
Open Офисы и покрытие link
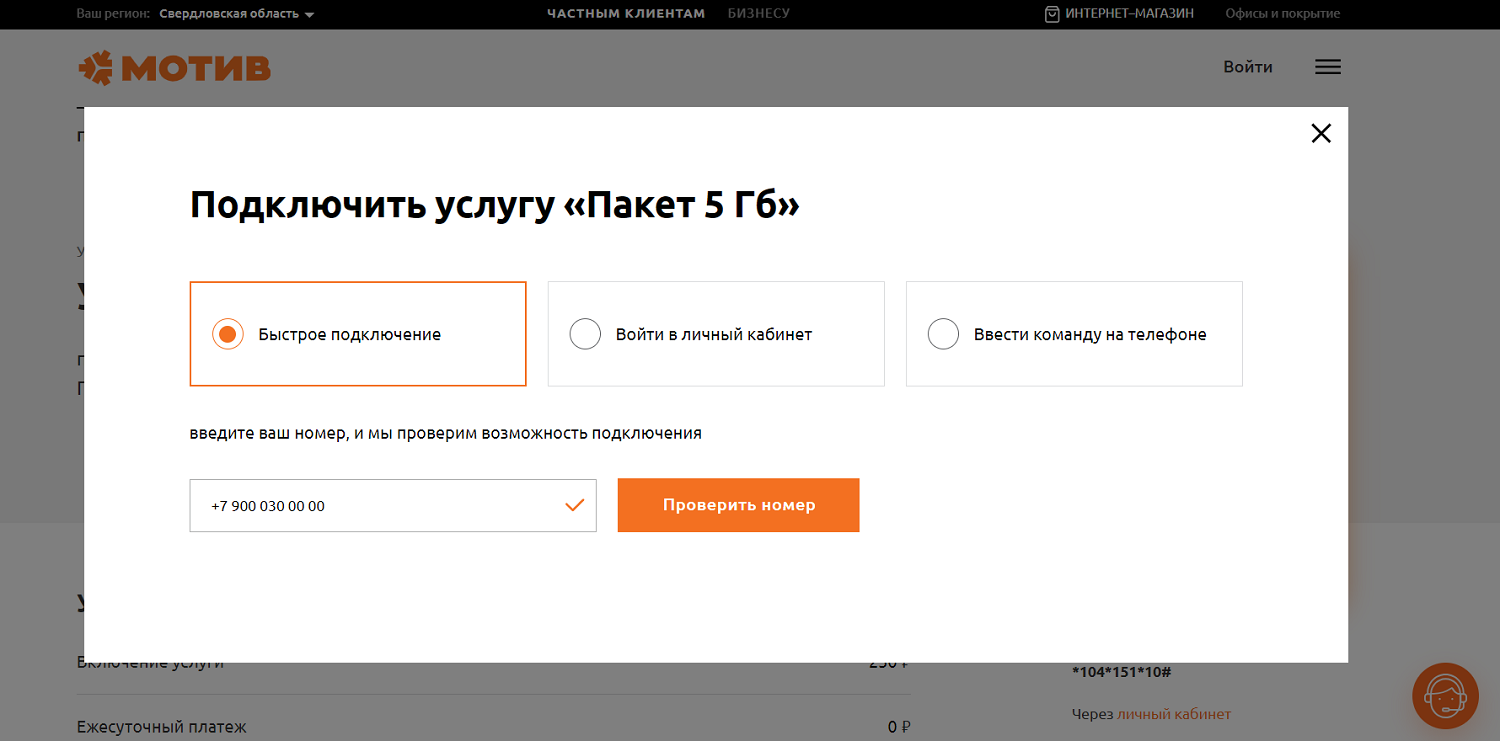[1282, 14]
